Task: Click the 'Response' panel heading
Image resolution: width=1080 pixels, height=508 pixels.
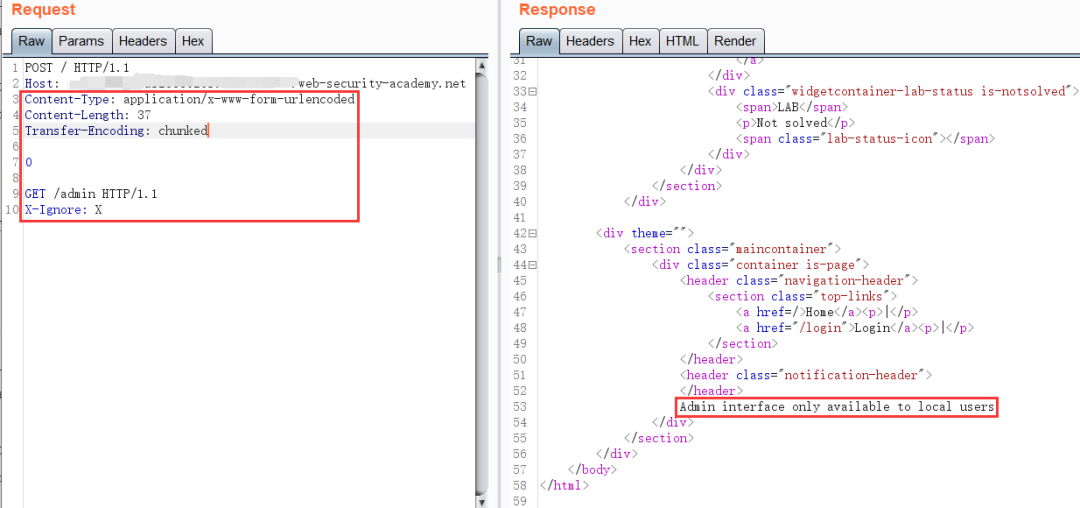Action: pos(557,10)
